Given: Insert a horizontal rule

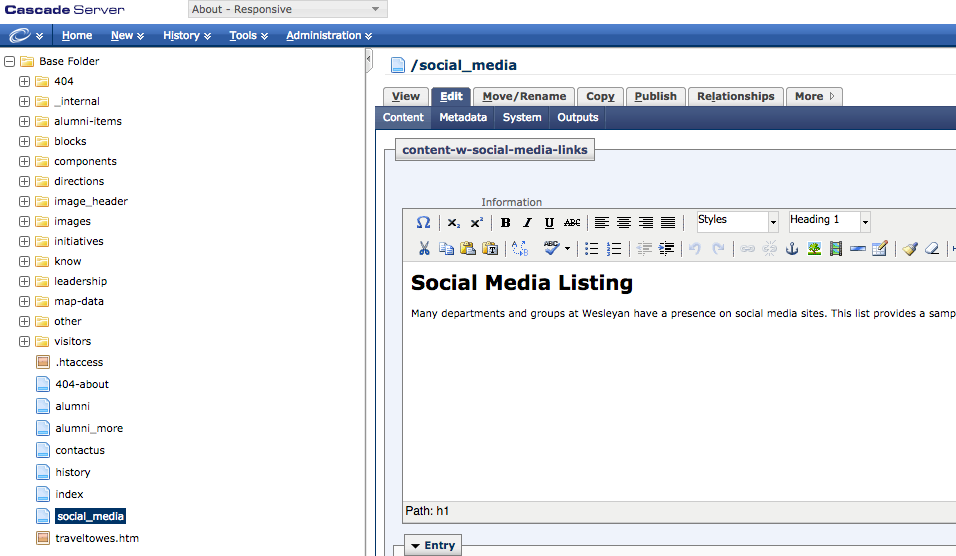Looking at the screenshot, I should [x=858, y=248].
